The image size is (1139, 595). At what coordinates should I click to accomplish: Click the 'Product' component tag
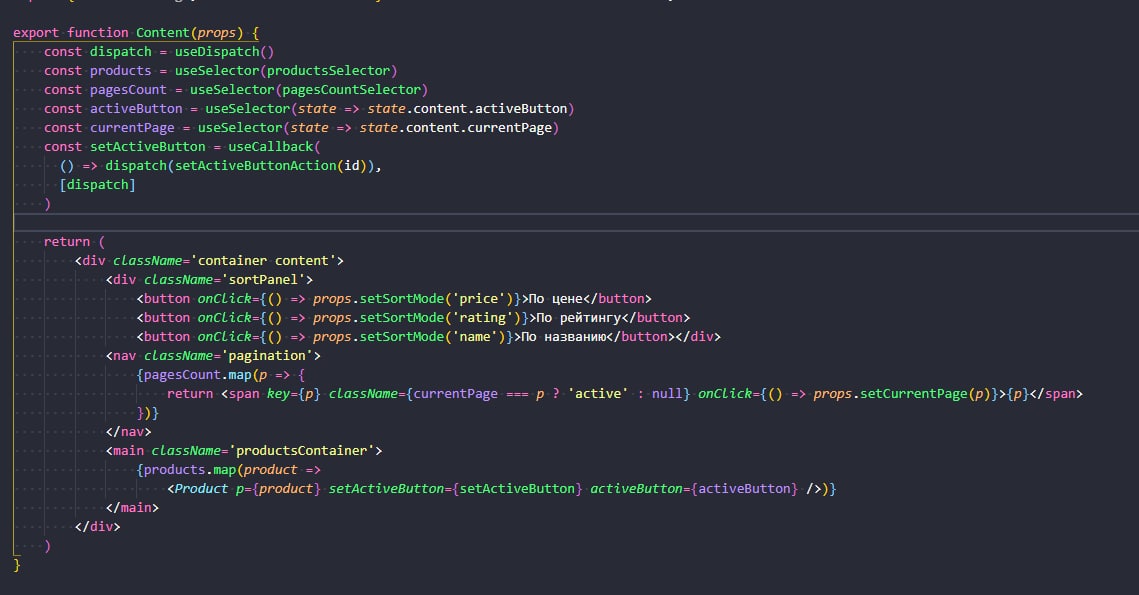[x=201, y=488]
